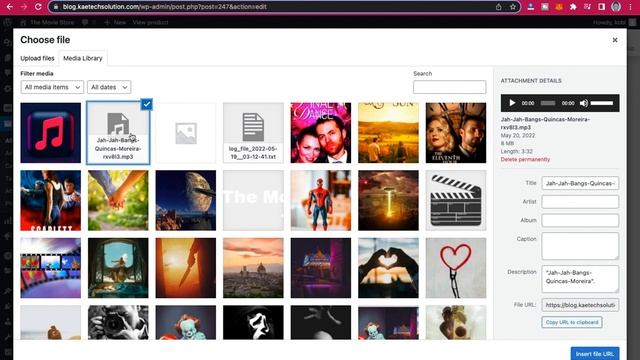Click the Description text area

580,279
